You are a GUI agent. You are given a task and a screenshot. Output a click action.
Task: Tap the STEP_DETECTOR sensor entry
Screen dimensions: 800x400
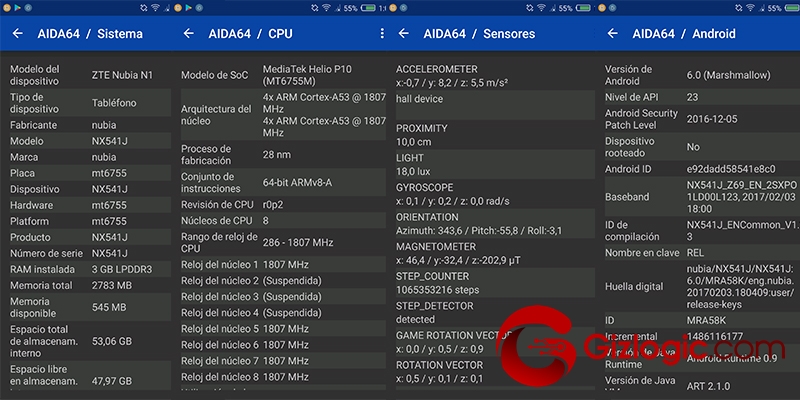494,312
